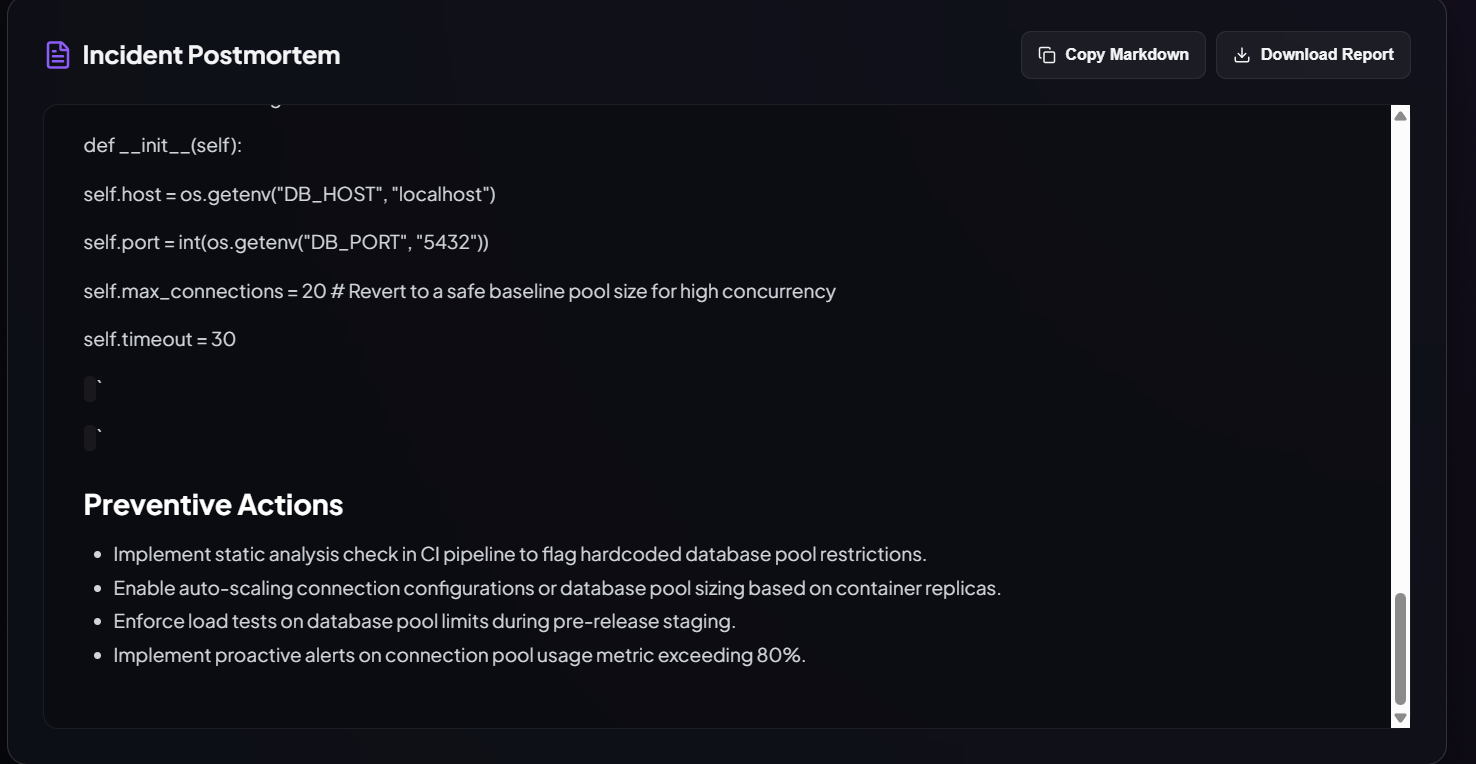The width and height of the screenshot is (1476, 764).
Task: Click the scrollbar thumb in the report panel
Action: (x=1400, y=649)
